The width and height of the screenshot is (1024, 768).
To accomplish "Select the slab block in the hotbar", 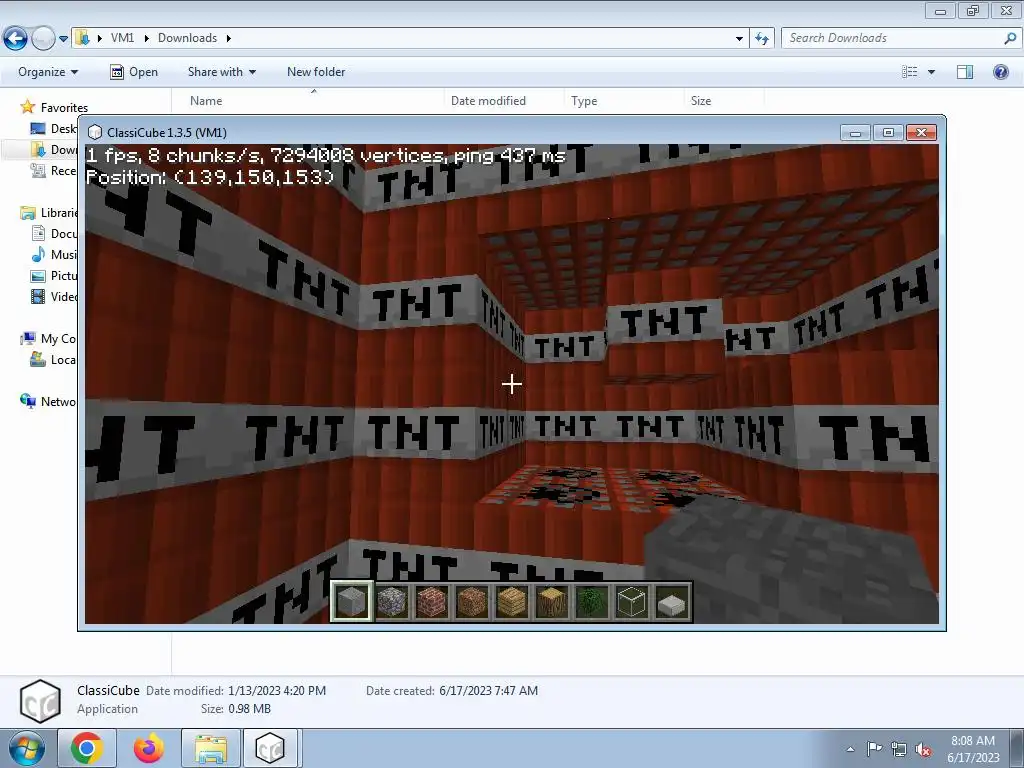I will click(671, 601).
